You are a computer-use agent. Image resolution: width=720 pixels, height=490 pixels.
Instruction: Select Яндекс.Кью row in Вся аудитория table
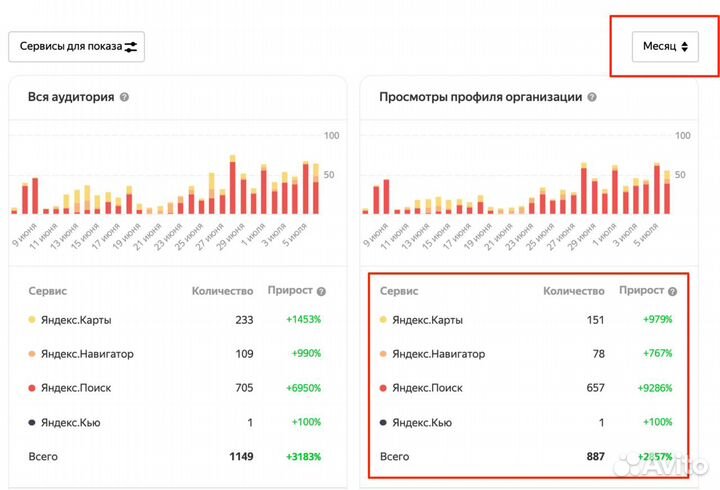[174, 422]
